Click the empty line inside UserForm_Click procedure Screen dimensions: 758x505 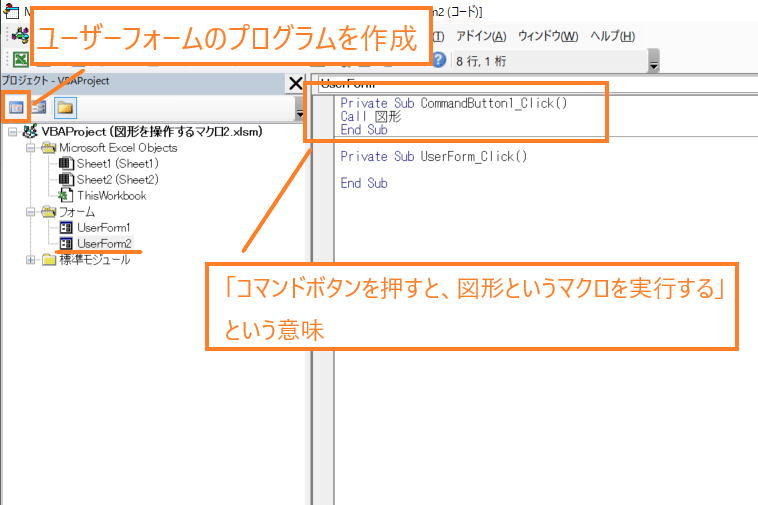[546, 170]
